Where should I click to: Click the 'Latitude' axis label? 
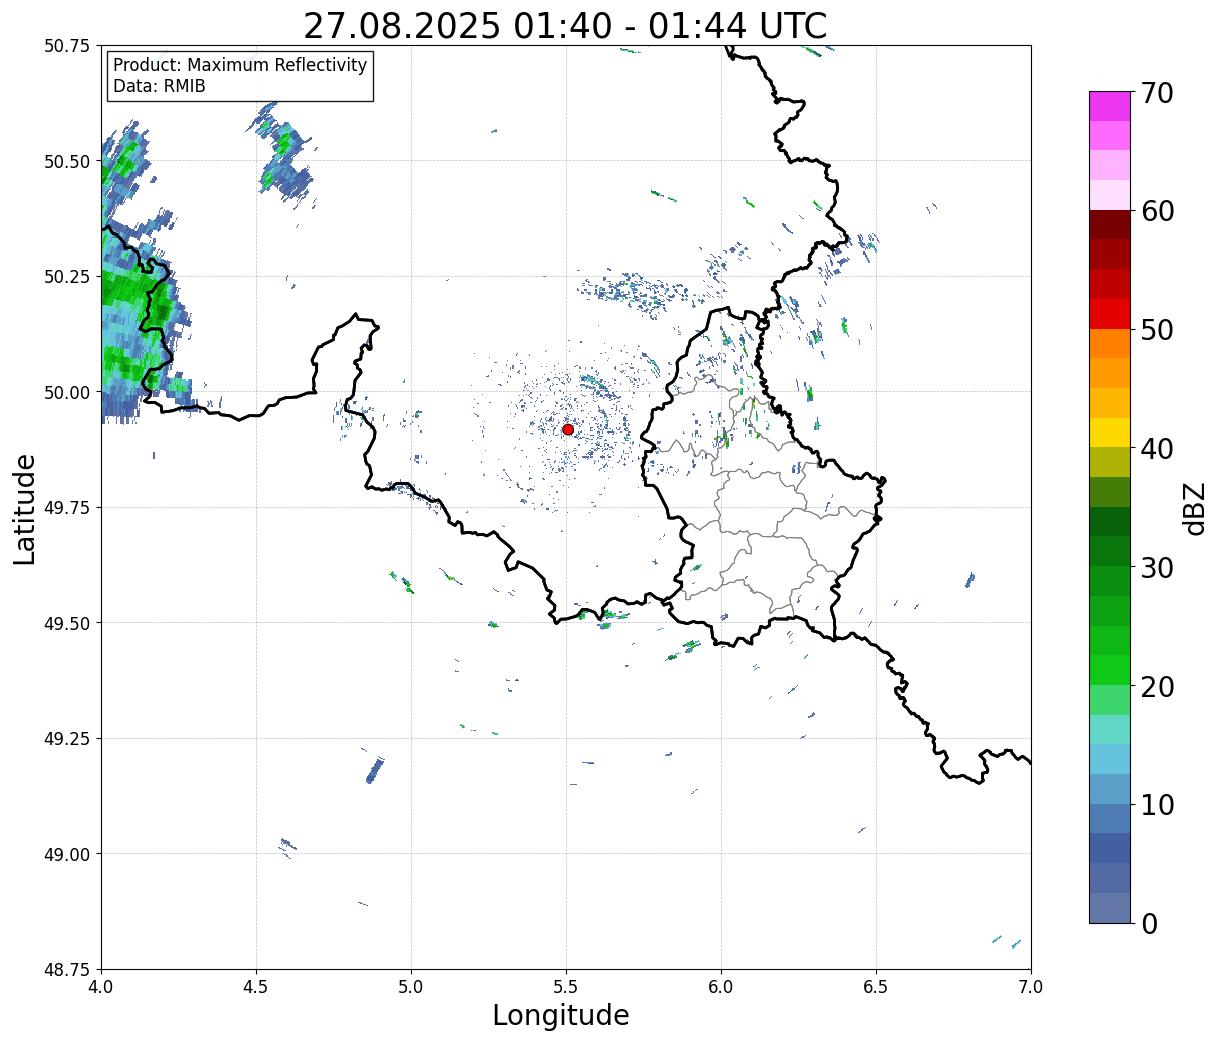click(x=25, y=508)
